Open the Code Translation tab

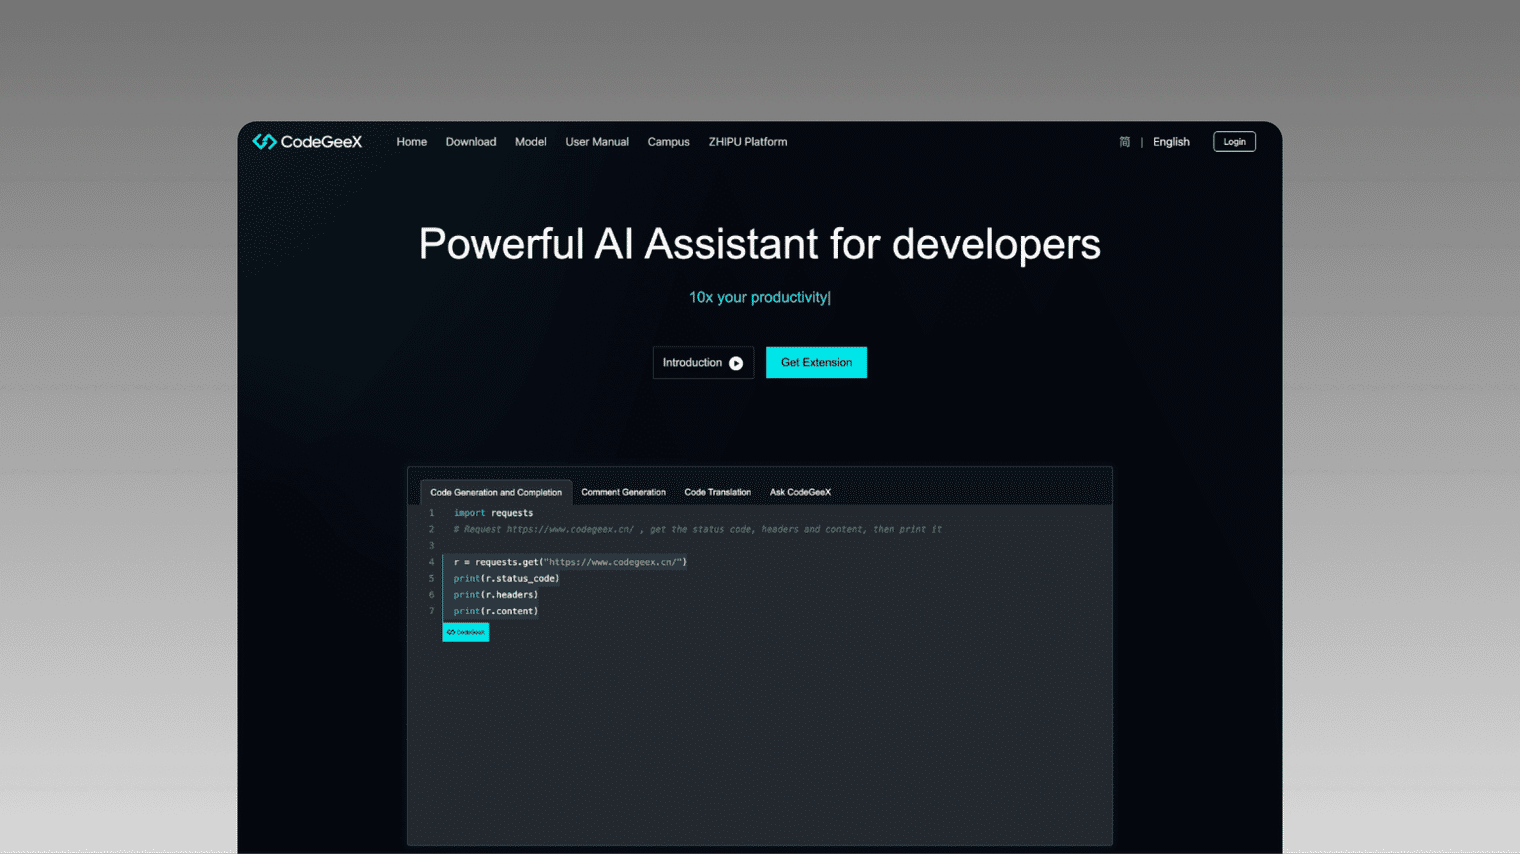coord(717,492)
